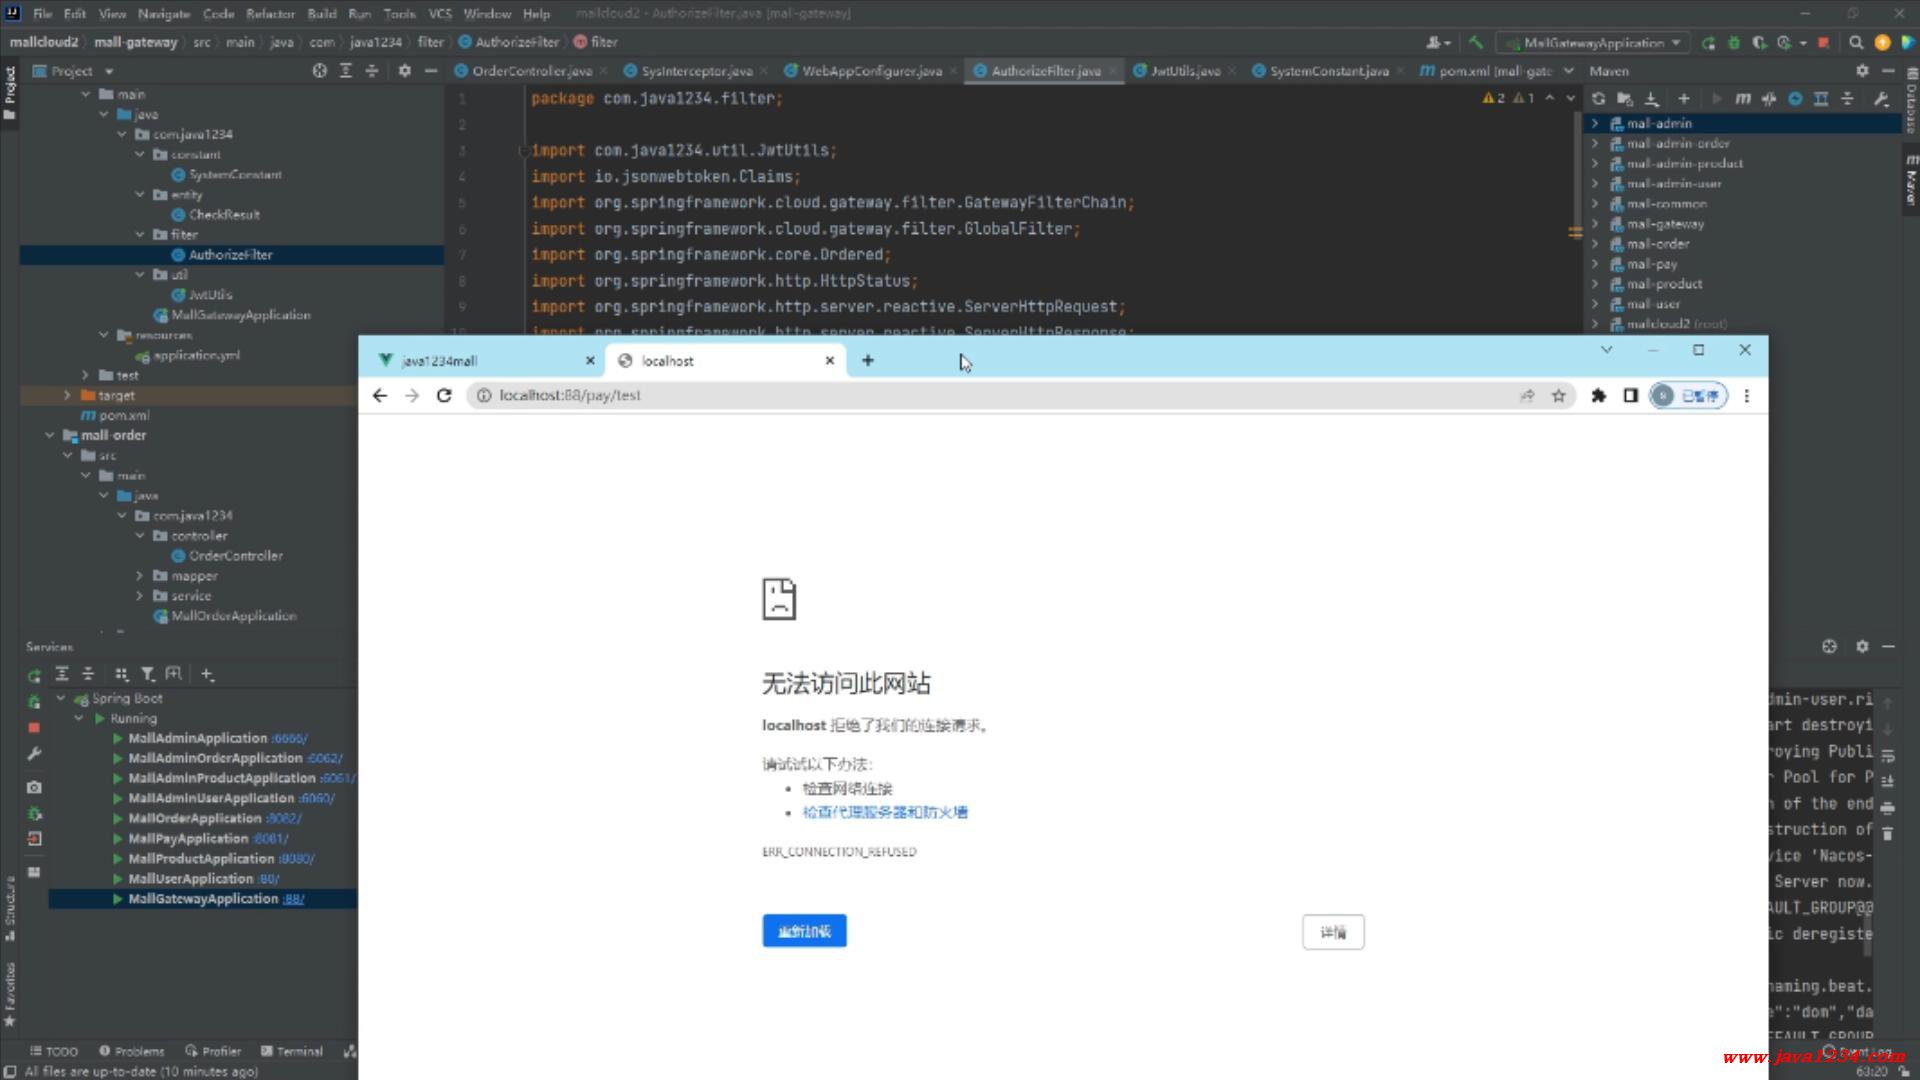
Task: Open browser extensions puzzle icon
Action: [x=1598, y=396]
